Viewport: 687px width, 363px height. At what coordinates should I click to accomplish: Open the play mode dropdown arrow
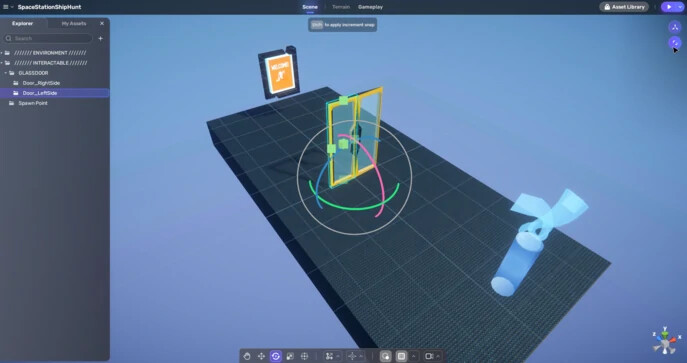679,7
